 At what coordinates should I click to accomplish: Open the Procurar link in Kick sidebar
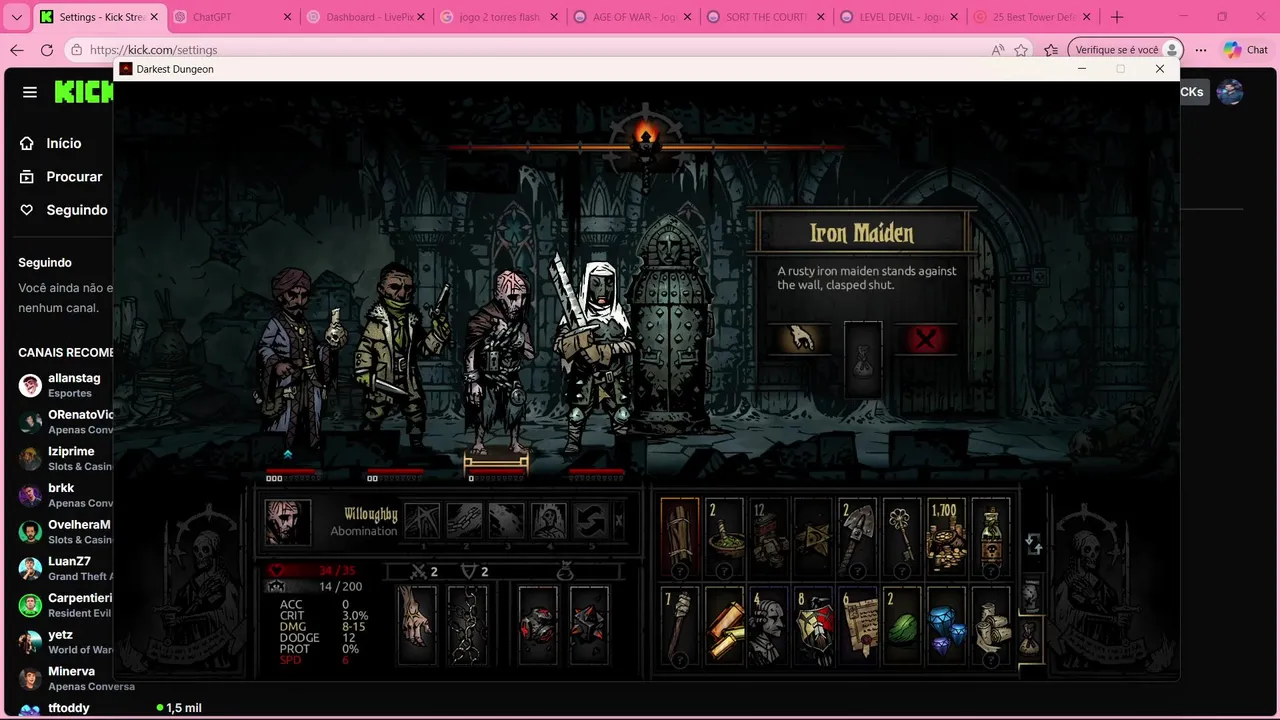point(60,176)
